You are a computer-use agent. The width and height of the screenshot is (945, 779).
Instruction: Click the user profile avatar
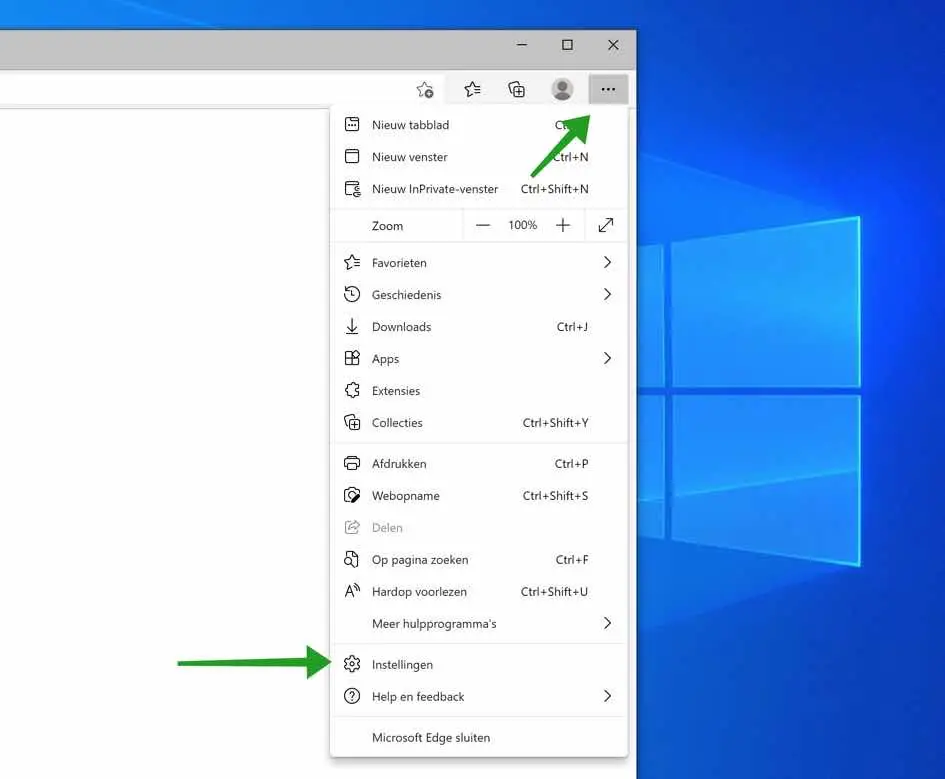[562, 90]
